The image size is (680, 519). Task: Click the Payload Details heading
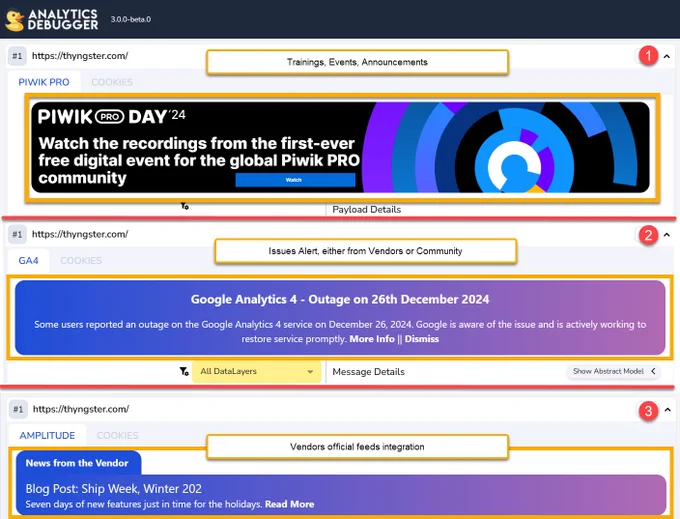pyautogui.click(x=366, y=209)
